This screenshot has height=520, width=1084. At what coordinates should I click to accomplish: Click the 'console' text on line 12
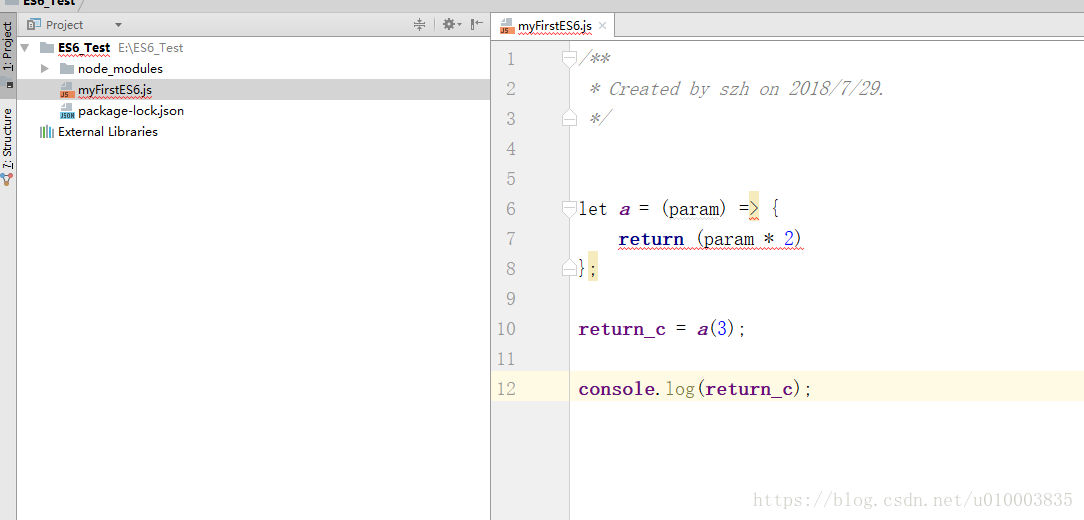pyautogui.click(x=616, y=389)
